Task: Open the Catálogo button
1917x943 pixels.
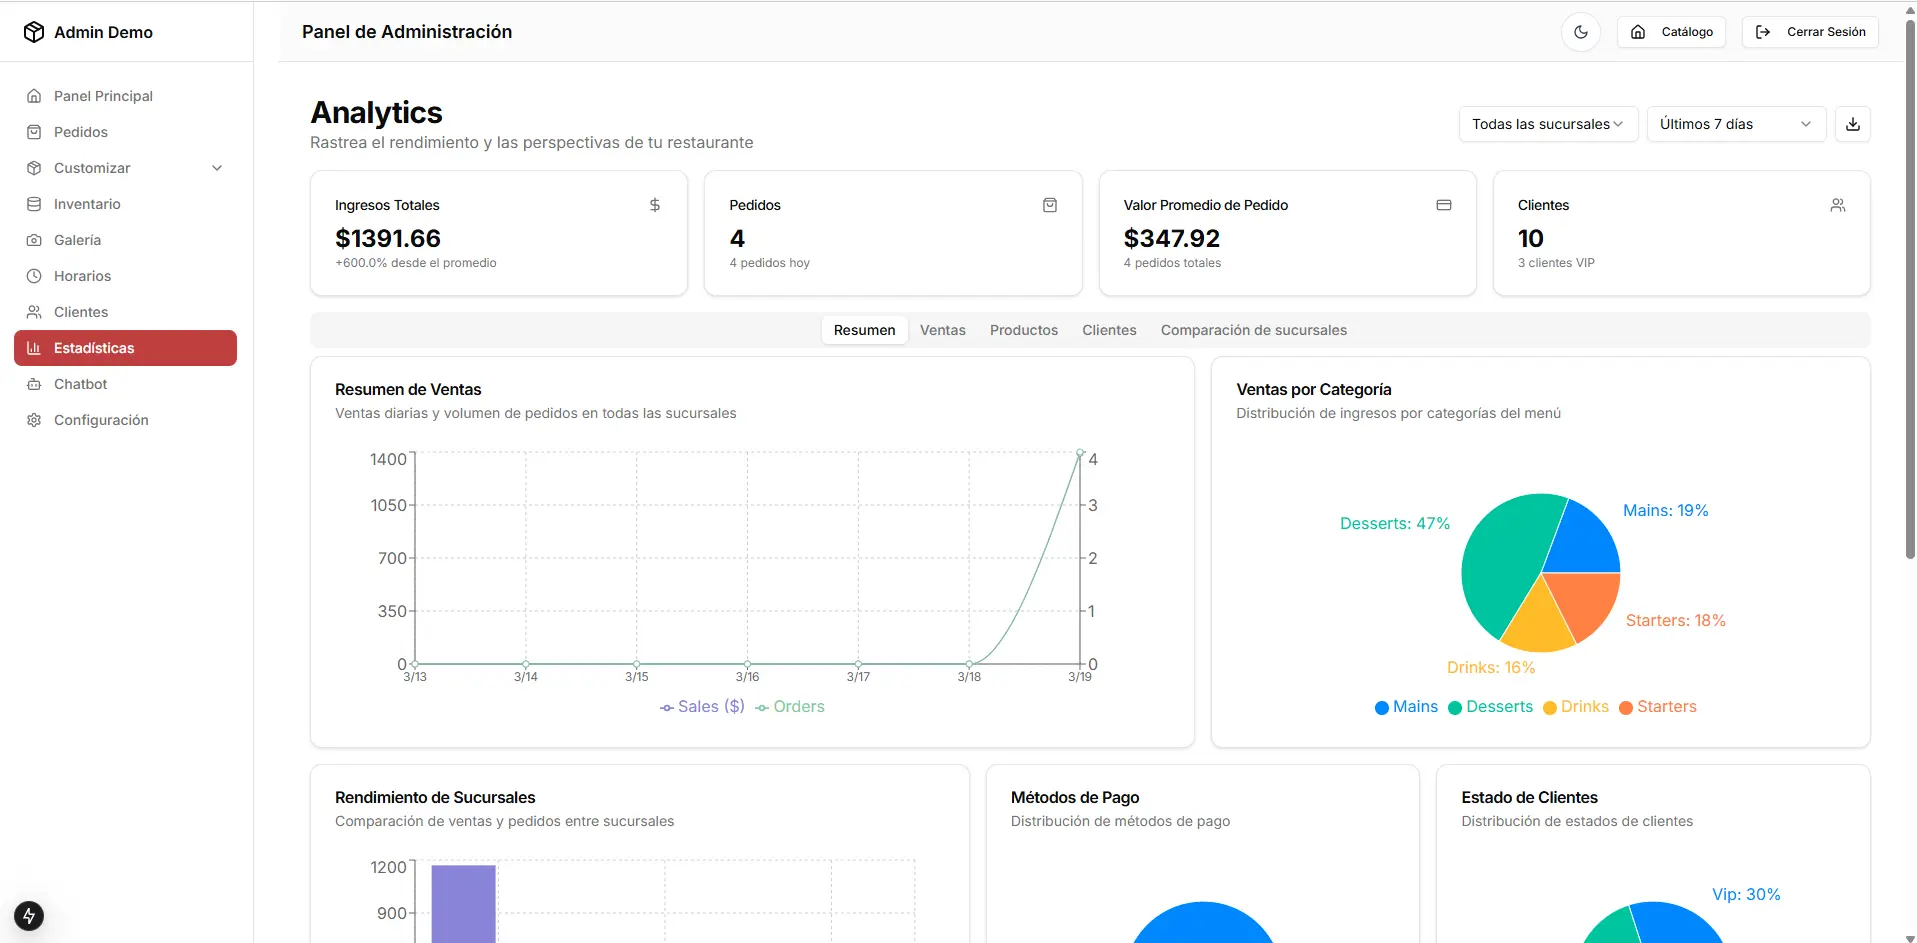Action: (x=1671, y=32)
